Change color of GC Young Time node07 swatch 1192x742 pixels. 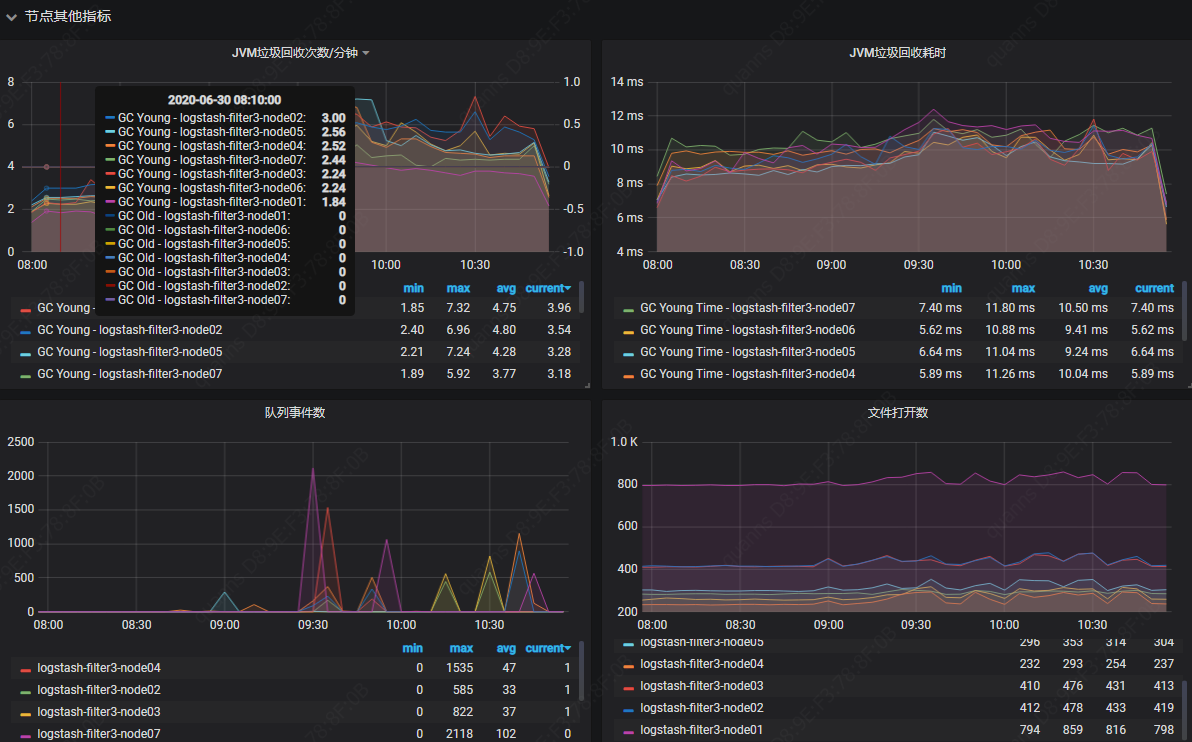point(628,310)
